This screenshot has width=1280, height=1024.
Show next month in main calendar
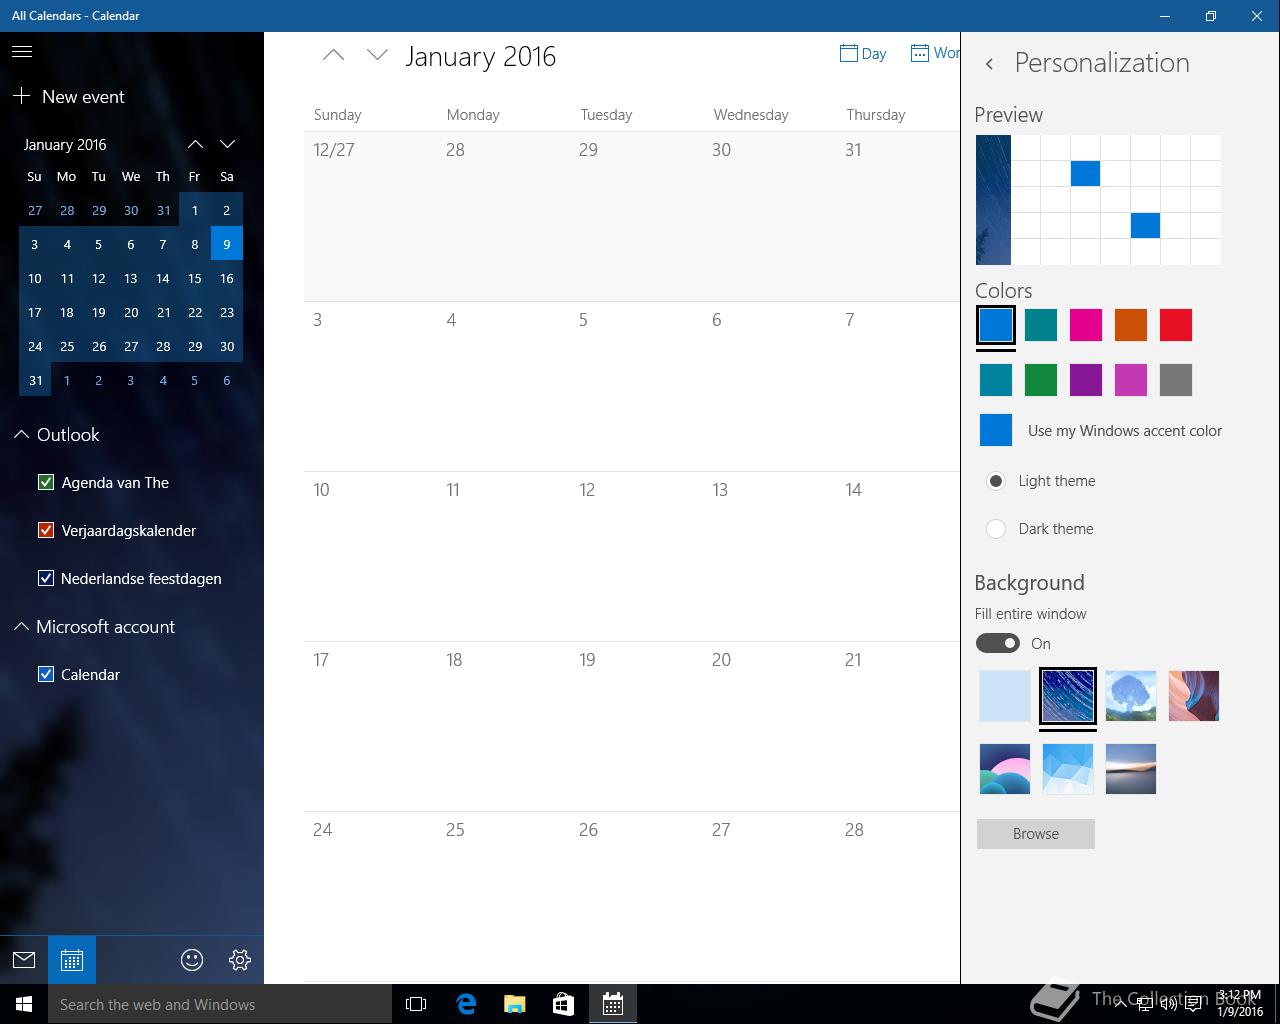(x=377, y=56)
